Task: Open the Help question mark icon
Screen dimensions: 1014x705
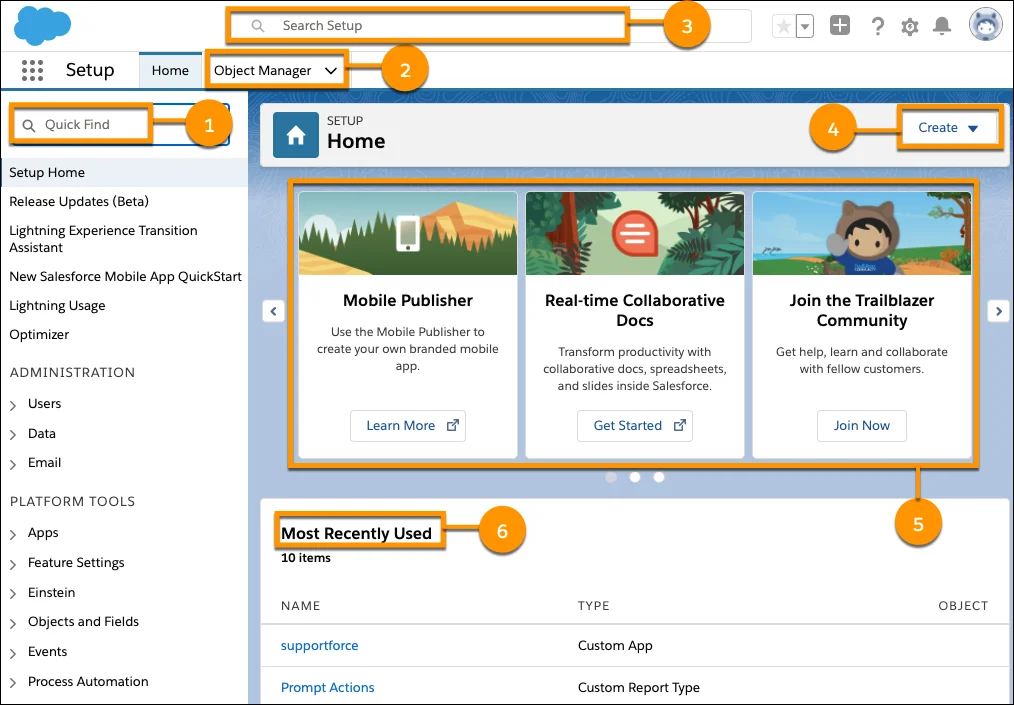Action: [877, 27]
